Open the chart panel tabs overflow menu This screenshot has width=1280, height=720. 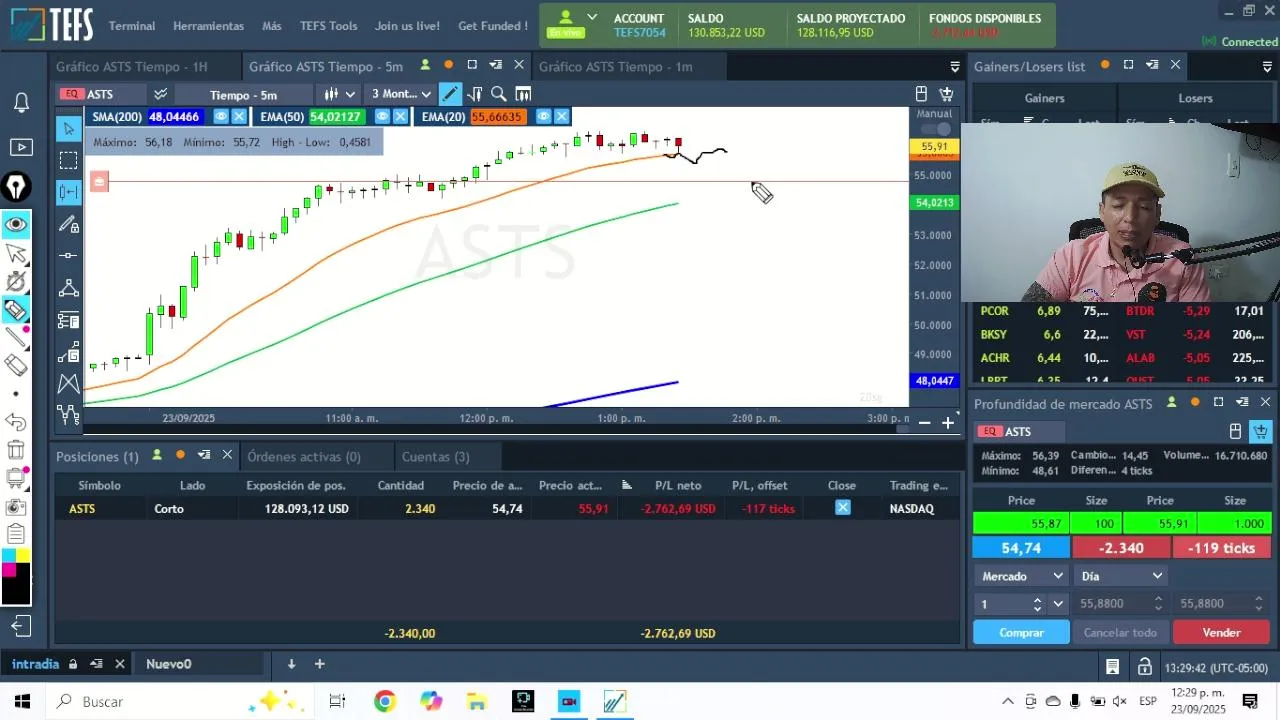pos(954,67)
